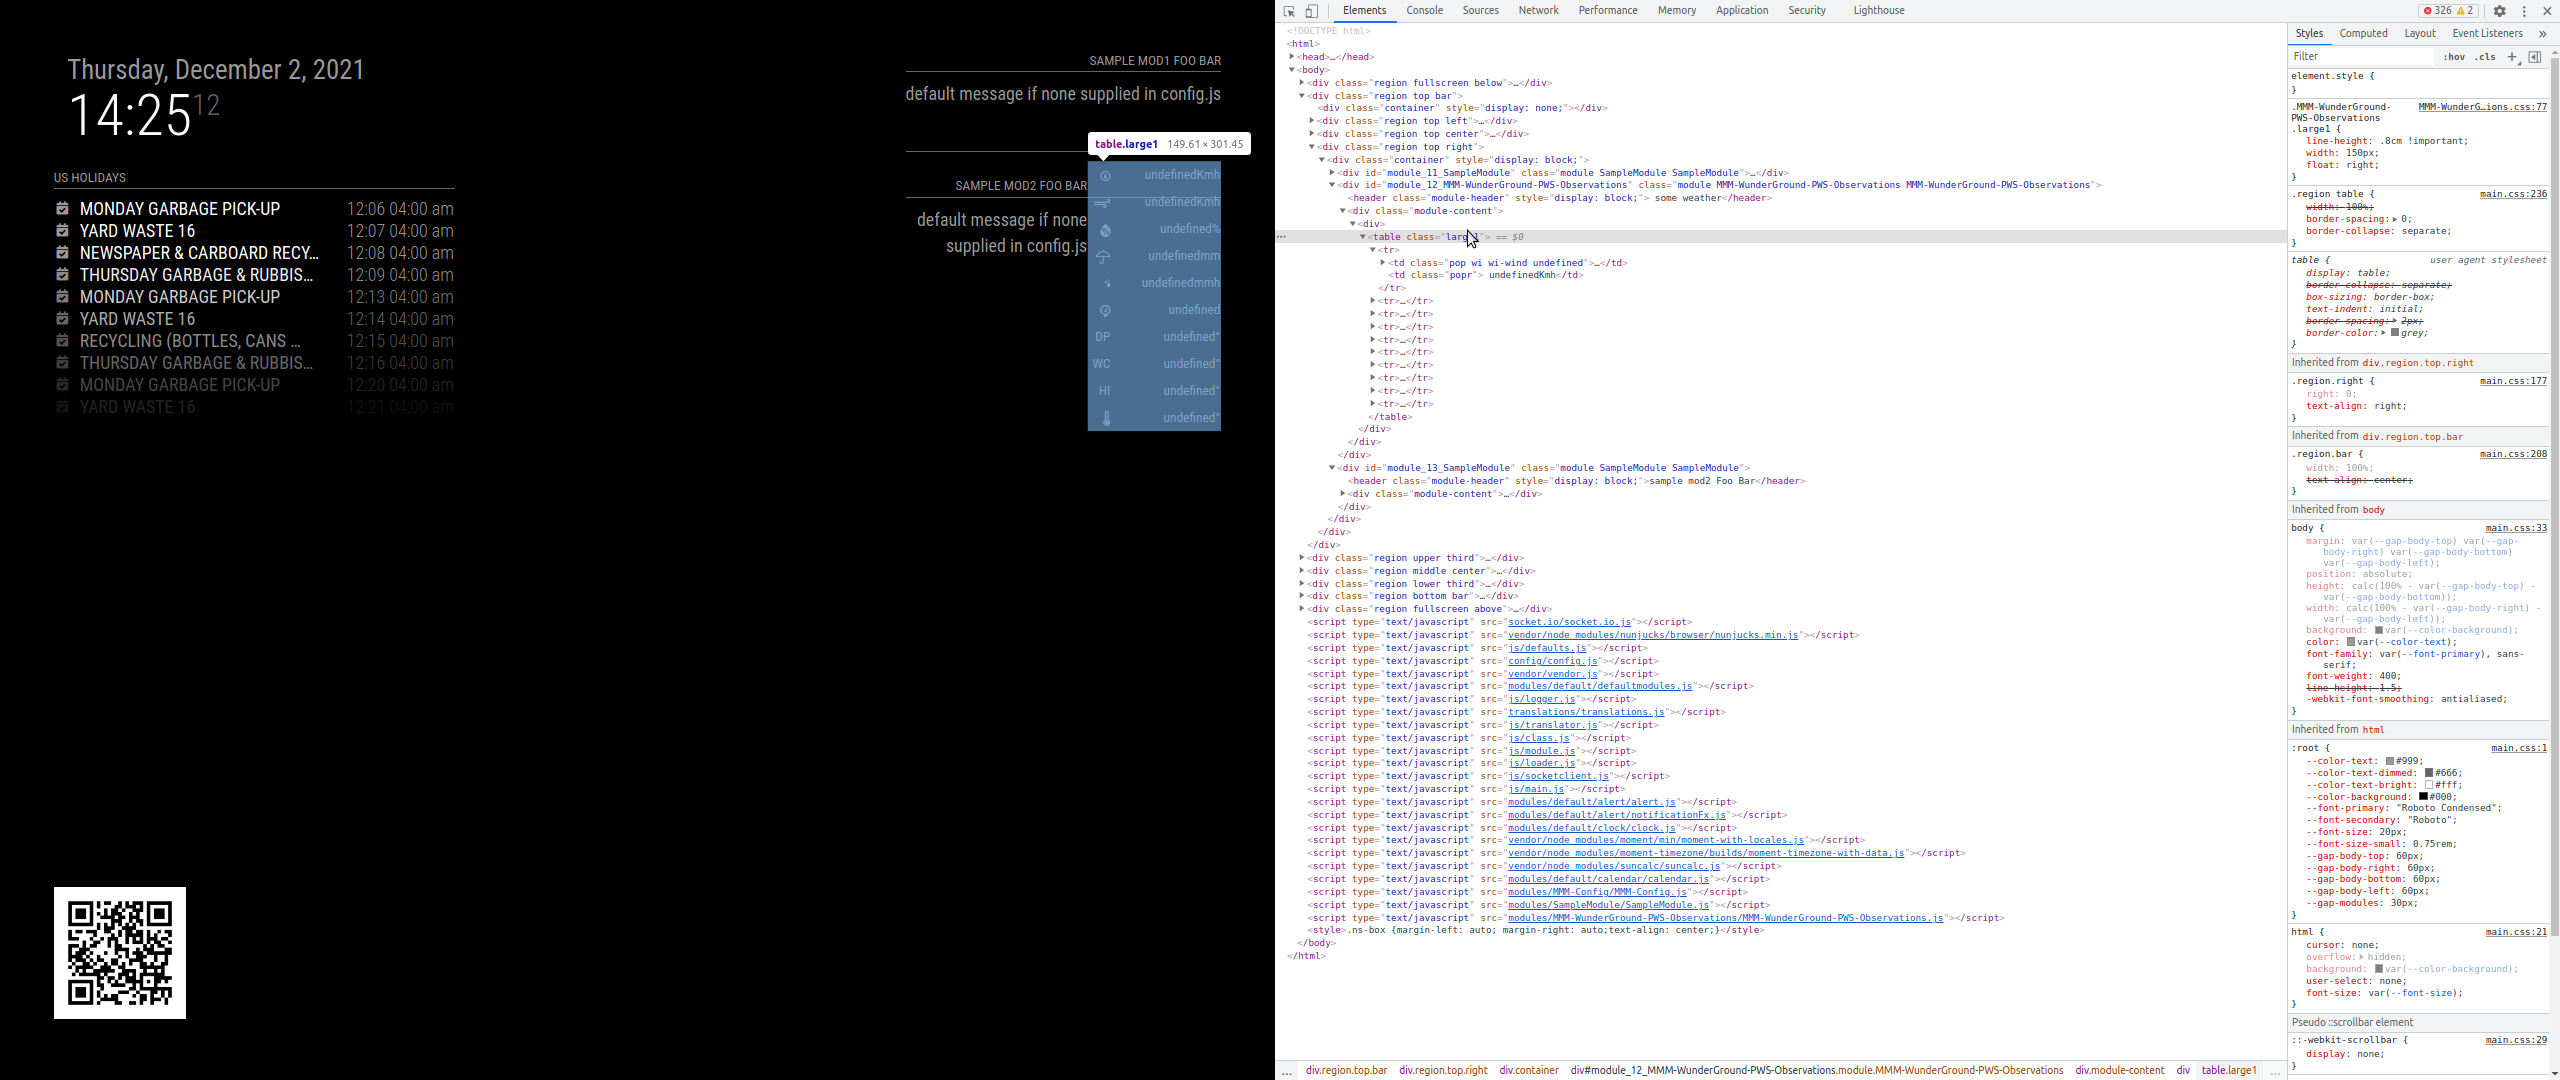Switch to the Console tab
The height and width of the screenshot is (1080, 2560).
[1424, 10]
